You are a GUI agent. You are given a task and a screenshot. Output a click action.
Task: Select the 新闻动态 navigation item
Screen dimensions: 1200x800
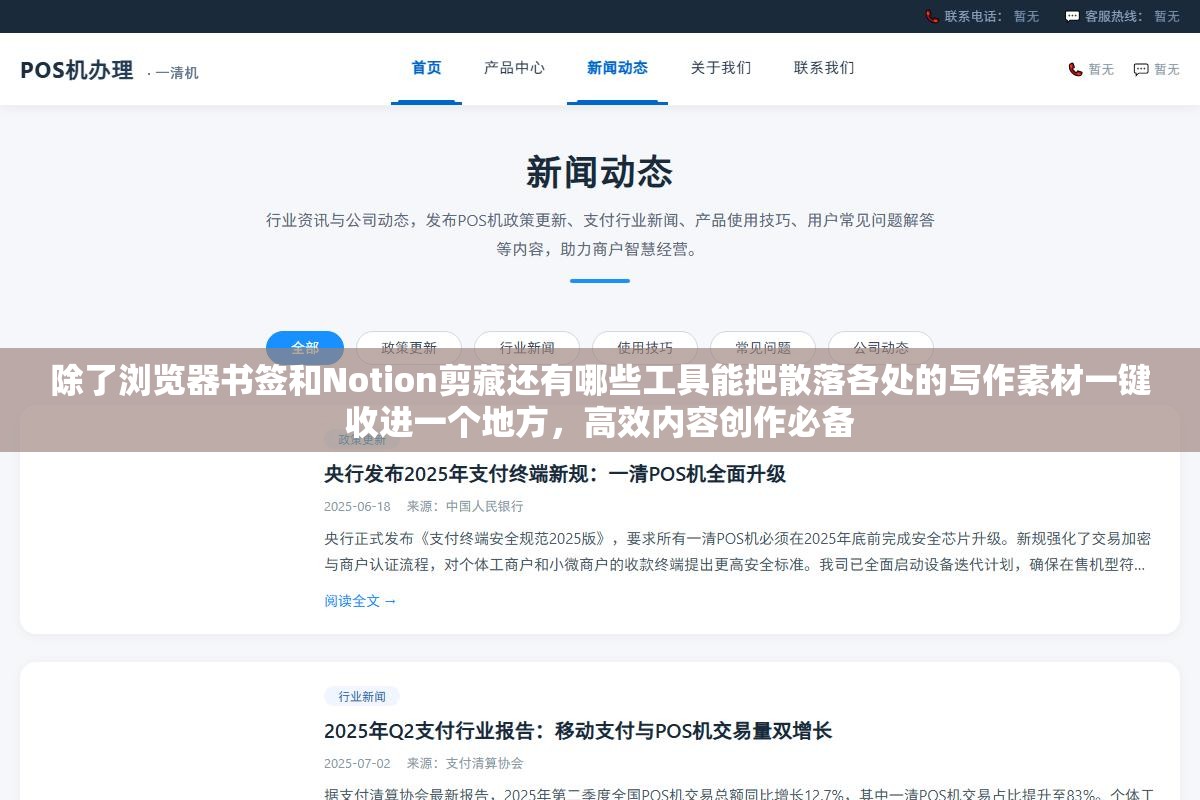[x=617, y=68]
